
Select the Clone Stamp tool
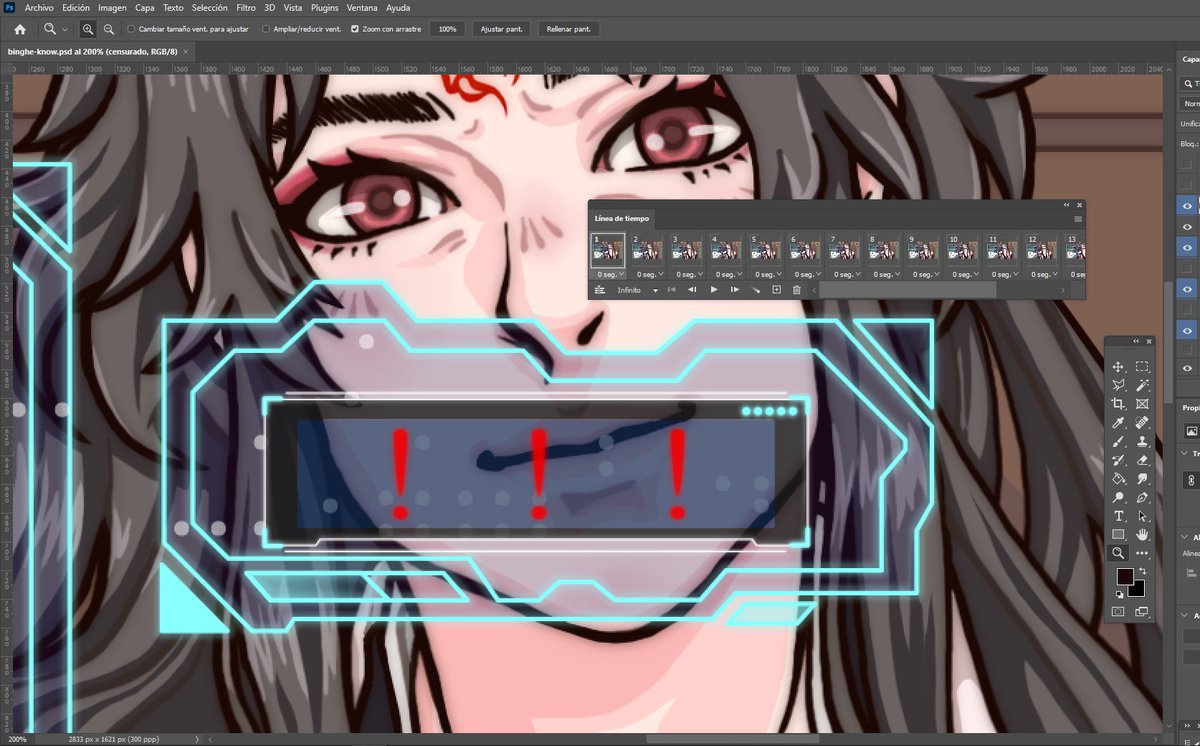[x=1143, y=441]
